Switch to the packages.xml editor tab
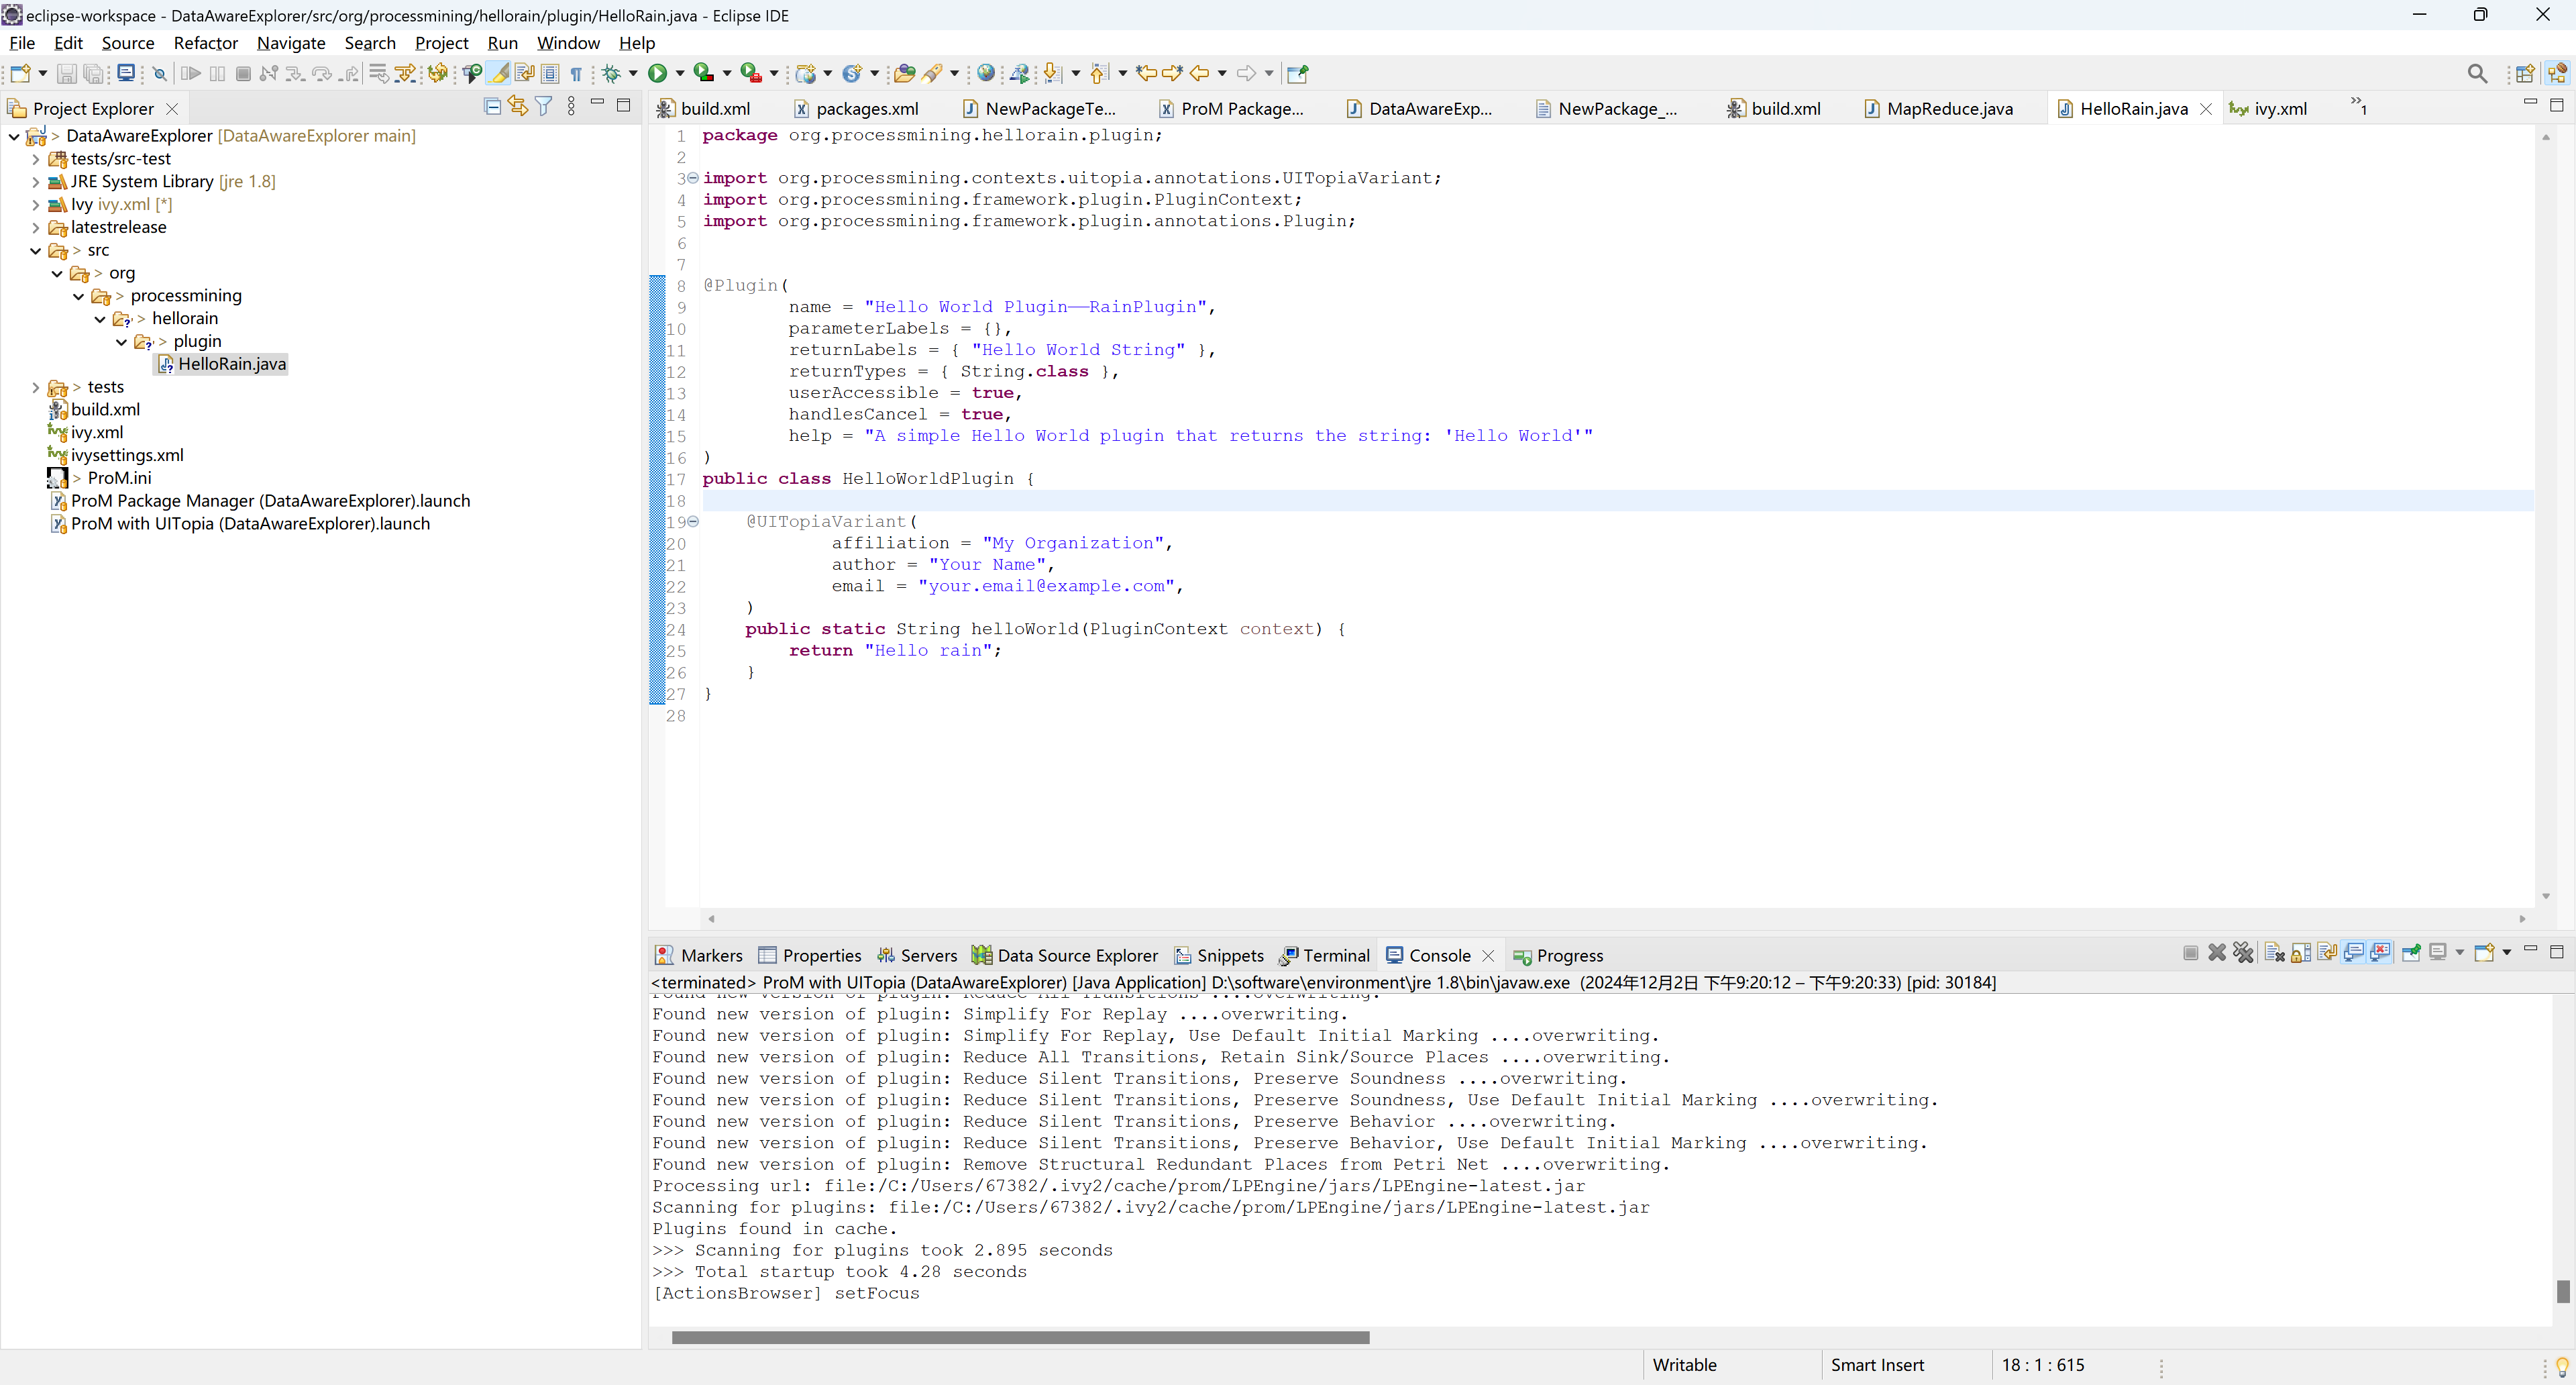2576x1385 pixels. [856, 108]
